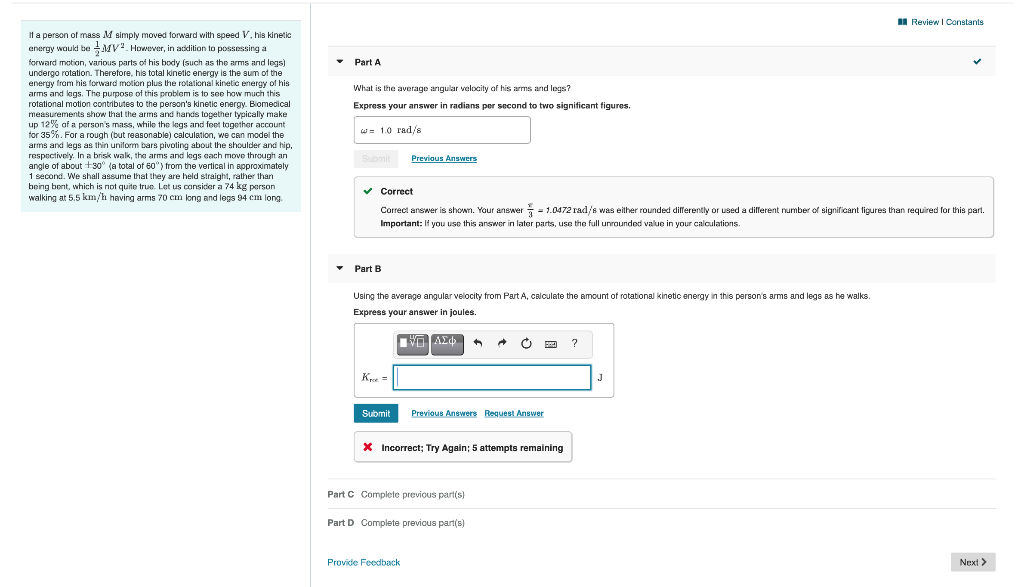This screenshot has width=1024, height=587.
Task: Open Request Answer for Part B
Action: (x=514, y=413)
